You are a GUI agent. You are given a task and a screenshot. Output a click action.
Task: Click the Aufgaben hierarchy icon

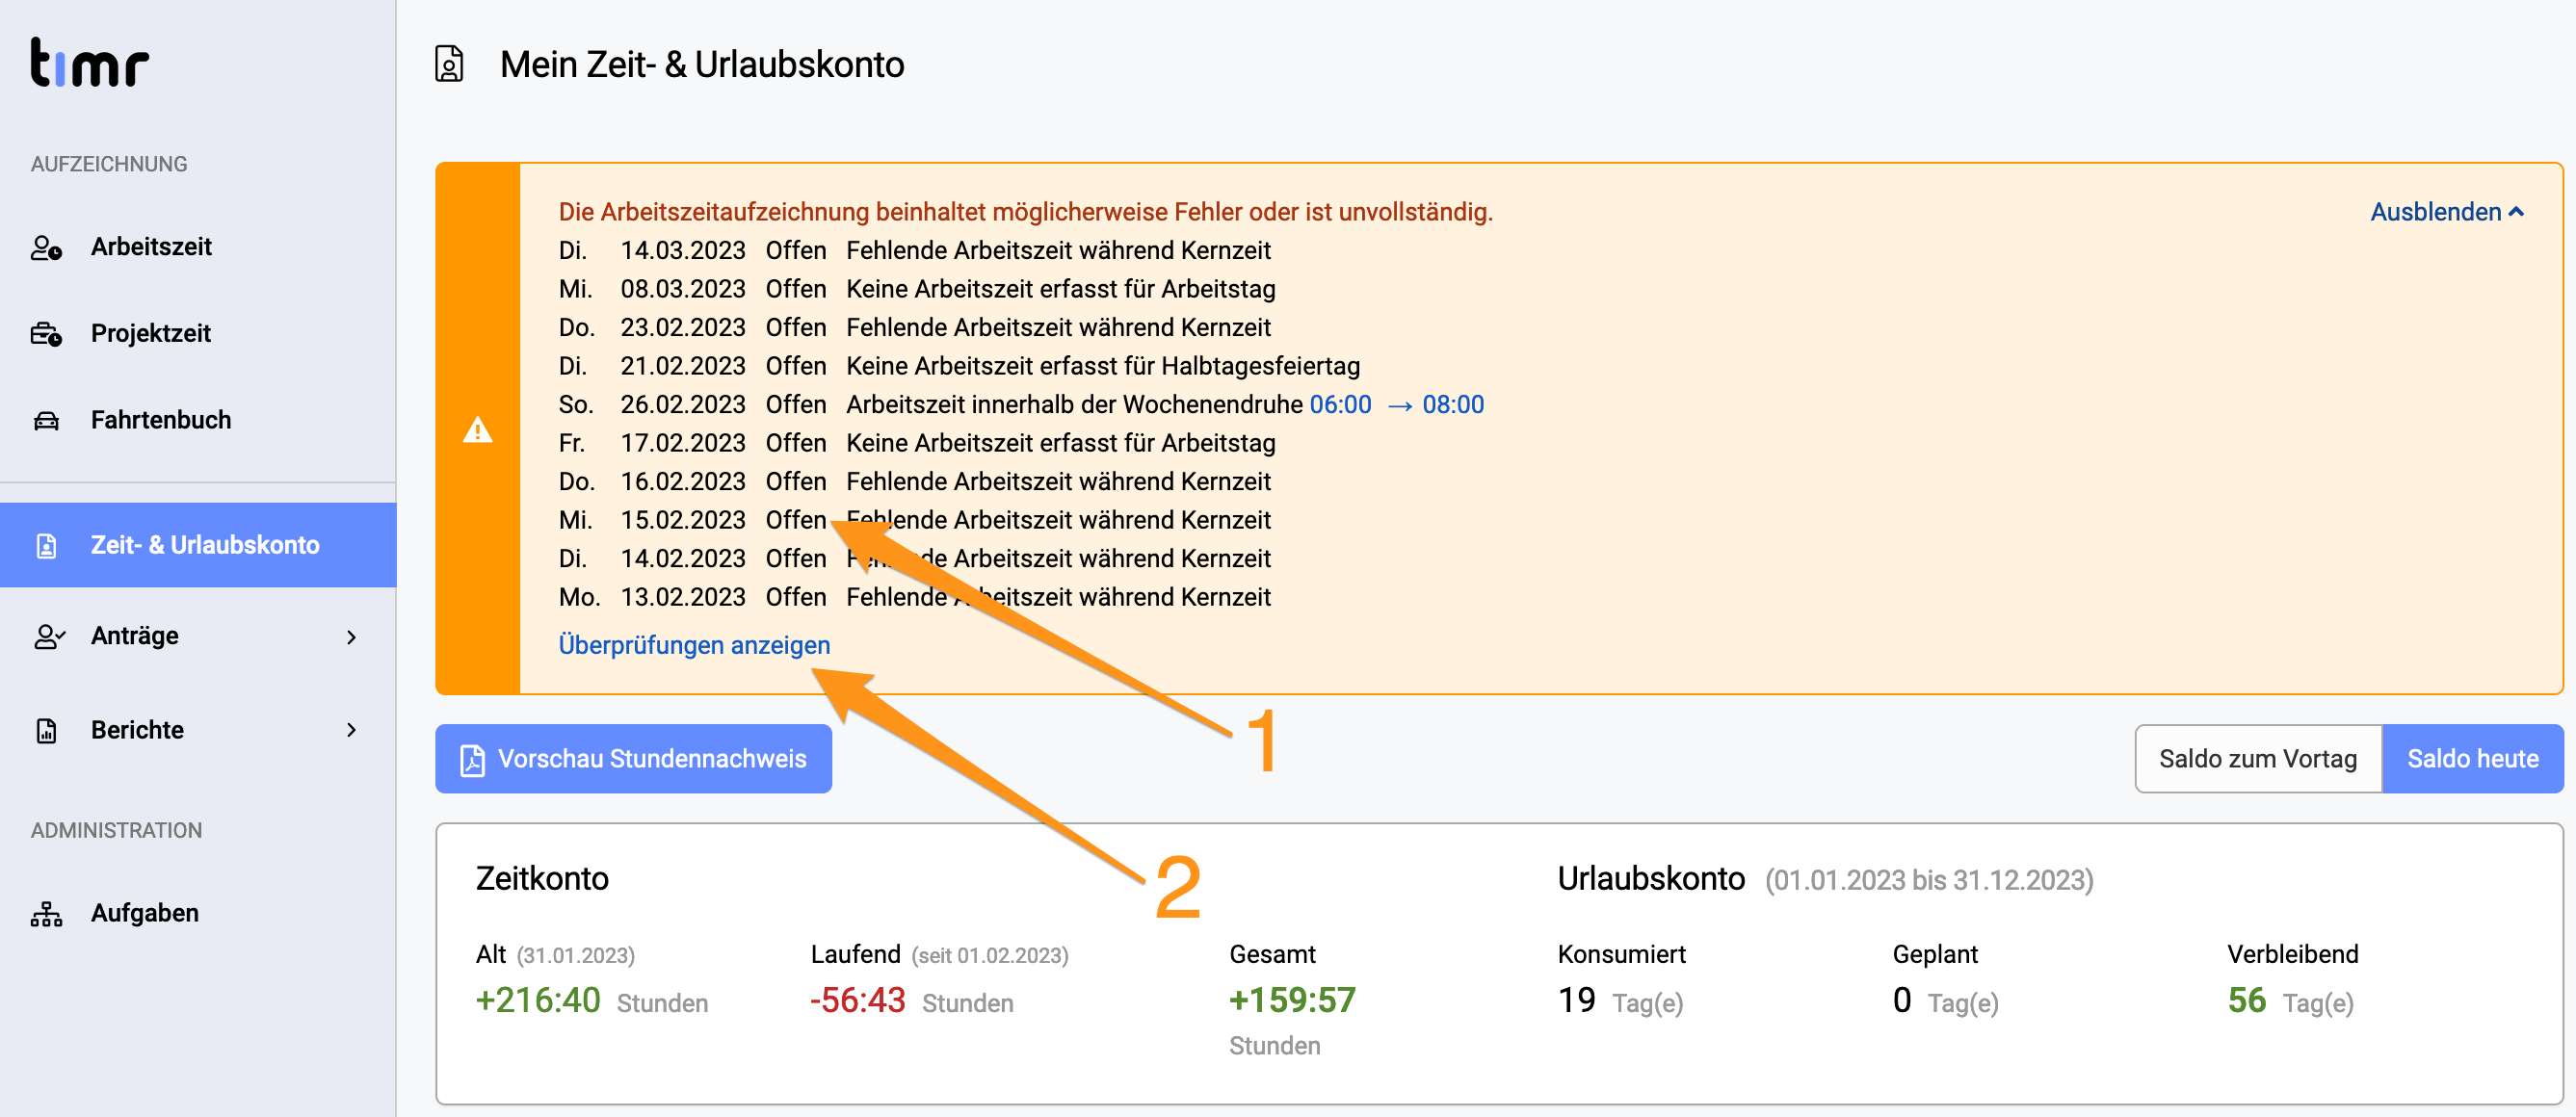pyautogui.click(x=46, y=913)
